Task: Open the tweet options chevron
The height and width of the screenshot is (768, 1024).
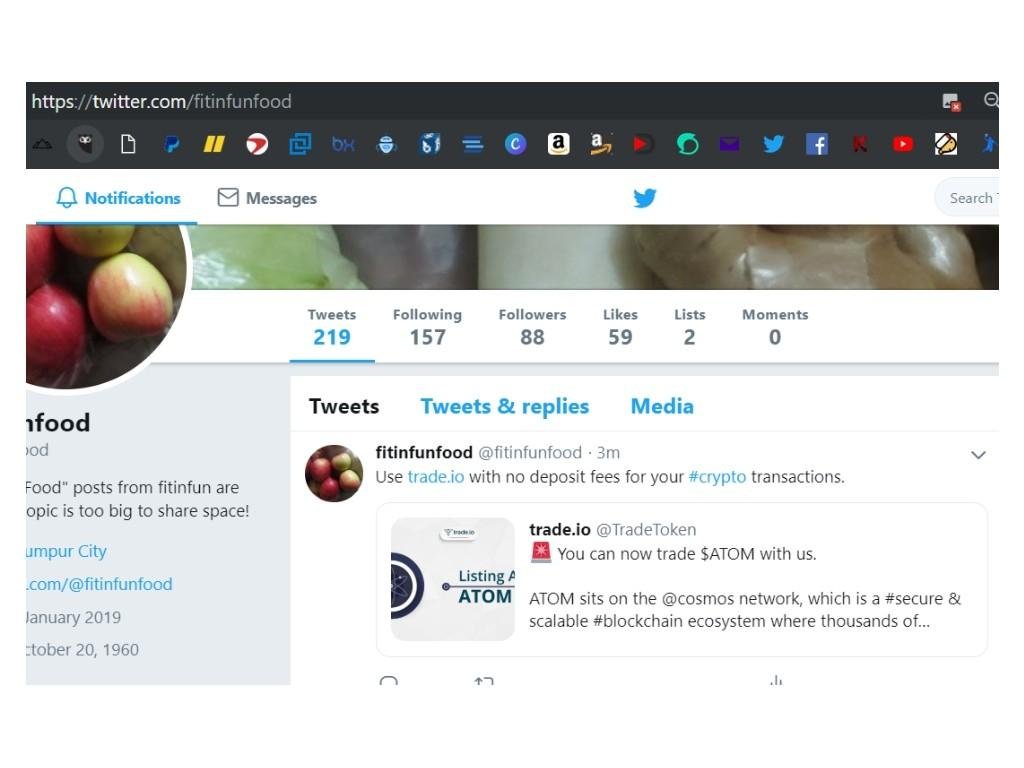Action: tap(978, 455)
